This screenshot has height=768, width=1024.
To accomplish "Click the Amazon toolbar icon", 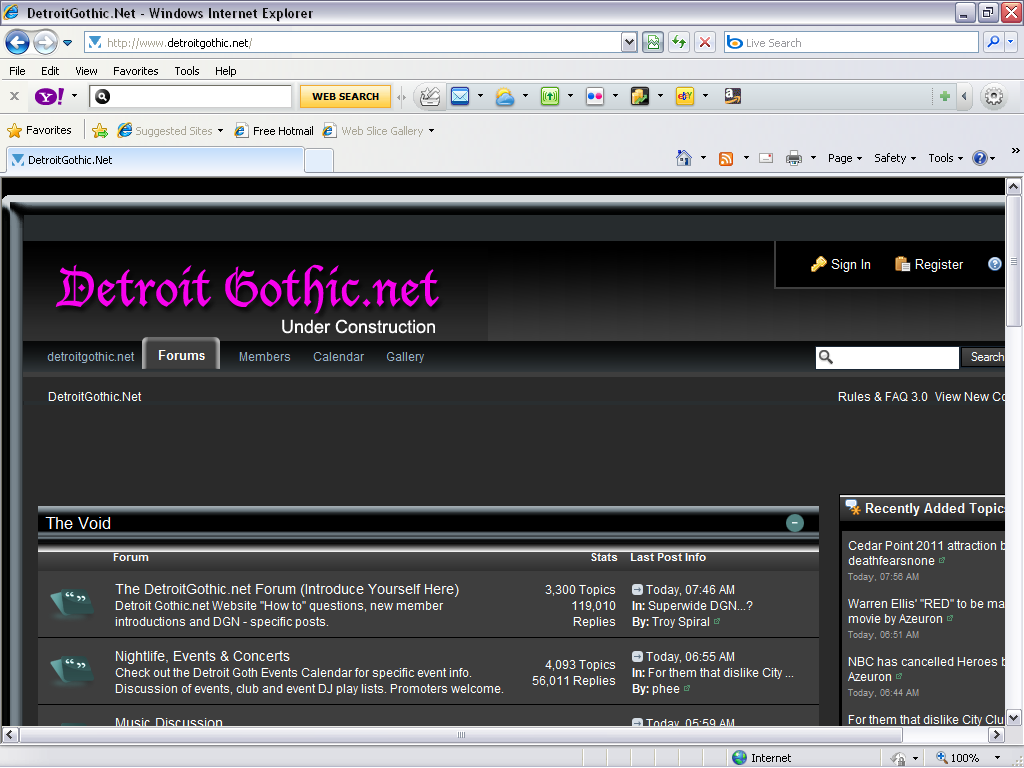I will (732, 97).
